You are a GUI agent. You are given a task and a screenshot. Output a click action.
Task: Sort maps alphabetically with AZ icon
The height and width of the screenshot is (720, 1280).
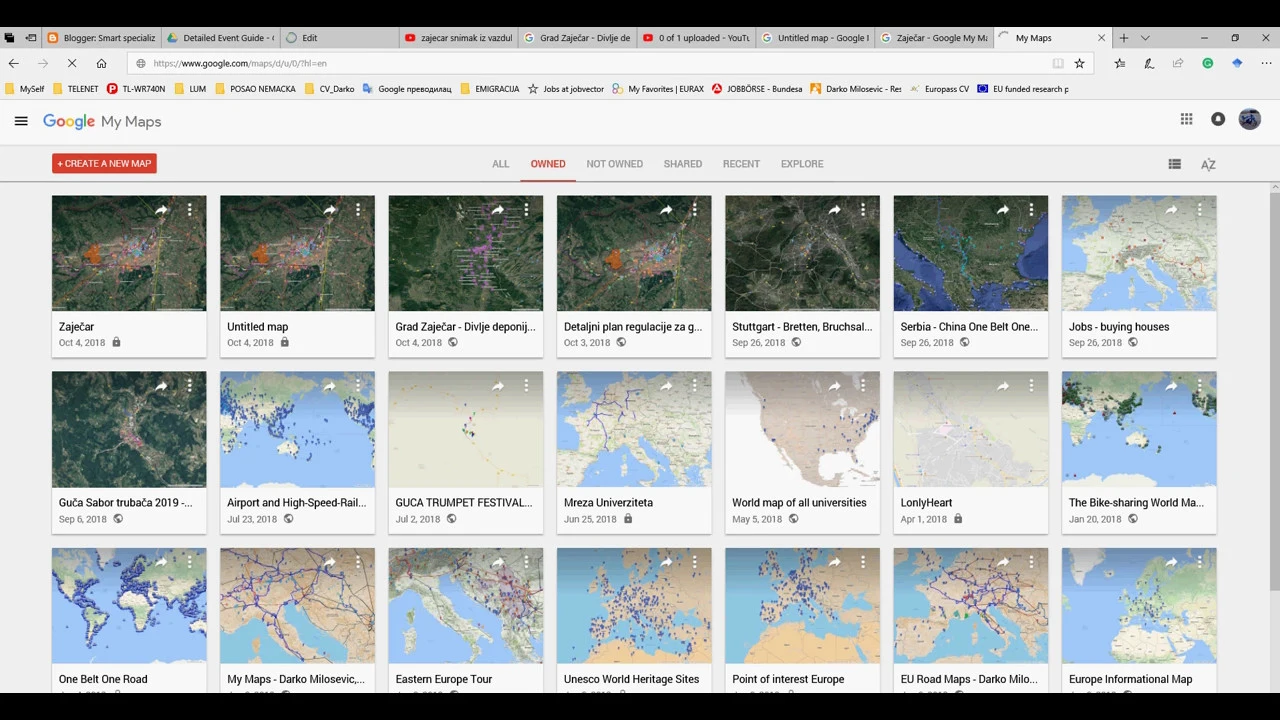click(1208, 164)
